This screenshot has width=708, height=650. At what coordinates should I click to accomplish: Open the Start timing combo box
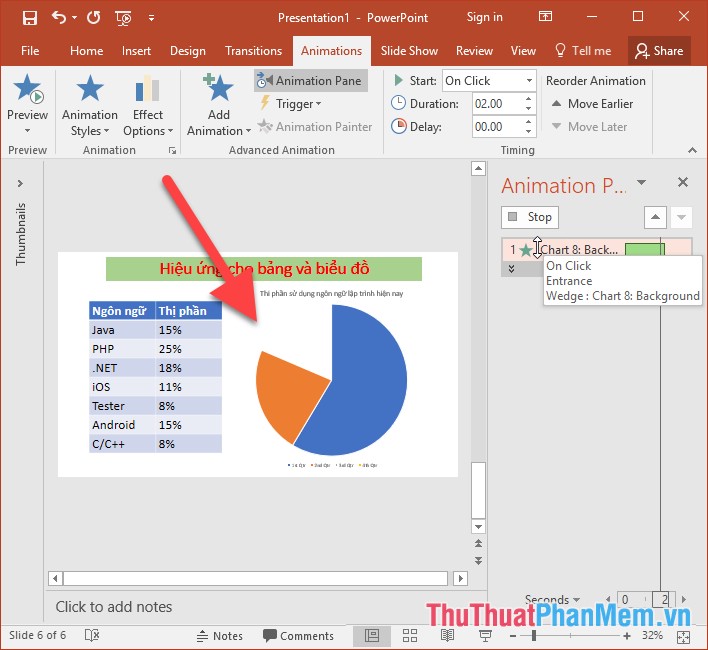(489, 81)
